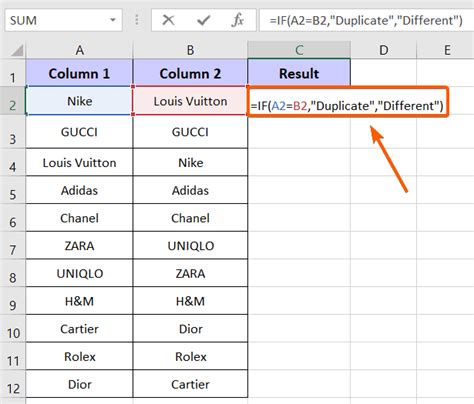Open Insert Function with the fx icon
The image size is (474, 404).
click(x=237, y=20)
